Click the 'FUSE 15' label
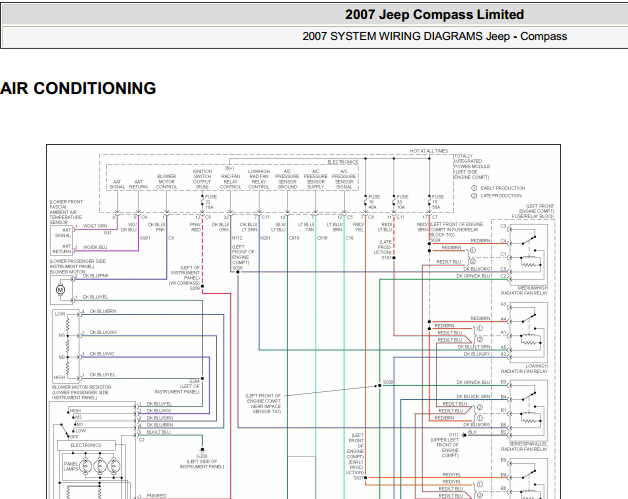 coord(437,199)
